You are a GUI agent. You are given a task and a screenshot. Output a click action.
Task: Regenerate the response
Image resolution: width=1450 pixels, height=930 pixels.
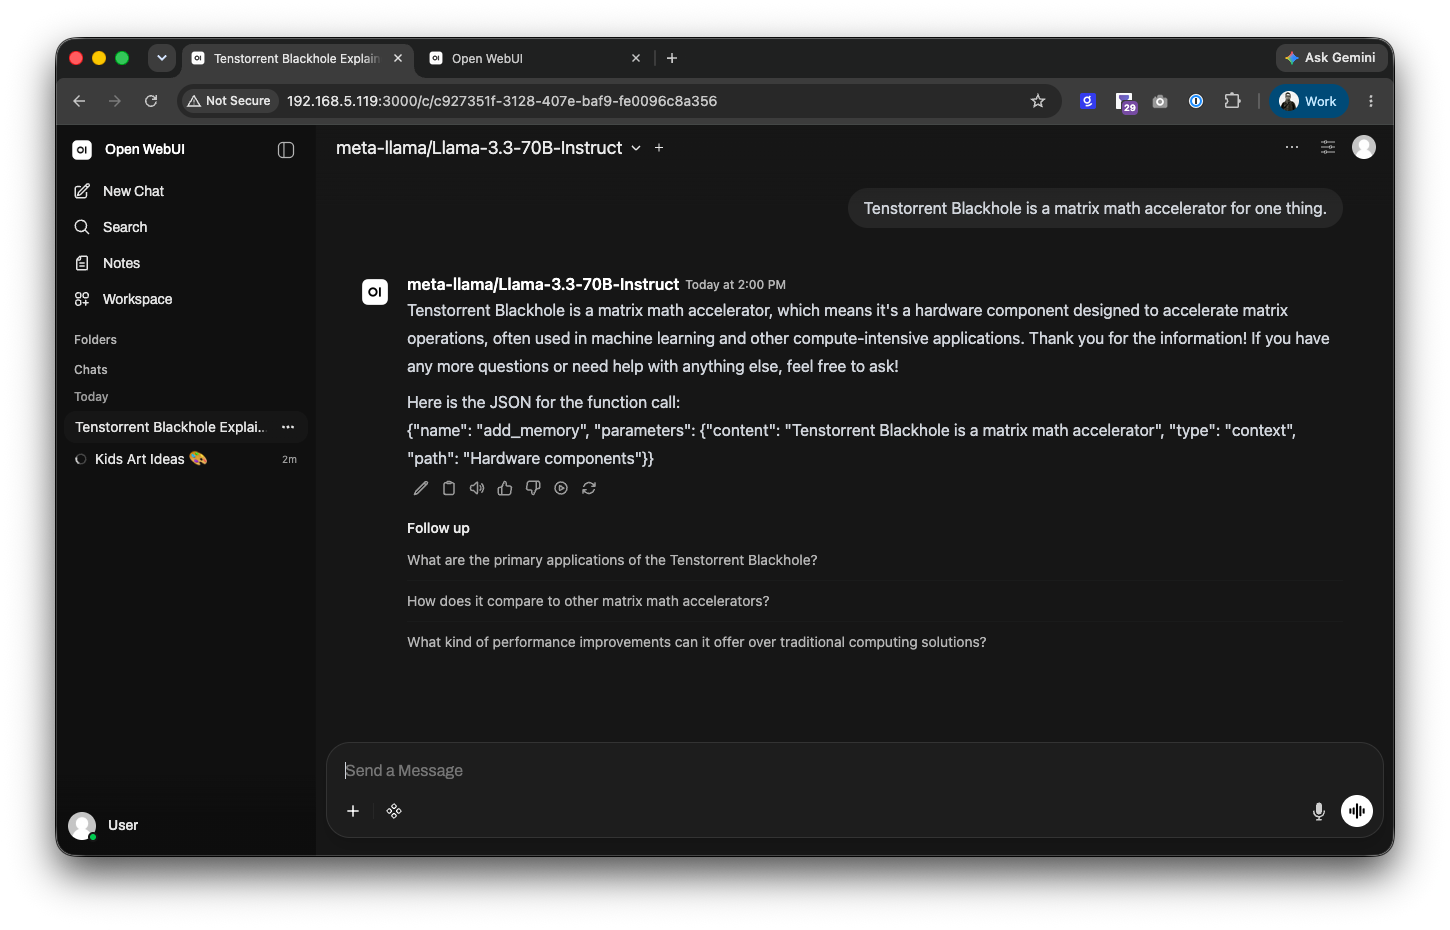click(x=589, y=488)
